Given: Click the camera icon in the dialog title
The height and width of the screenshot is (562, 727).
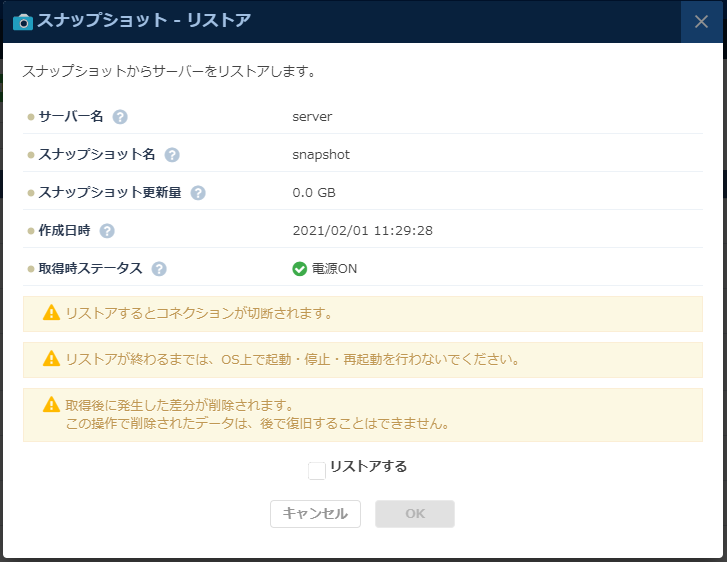Looking at the screenshot, I should click(22, 21).
